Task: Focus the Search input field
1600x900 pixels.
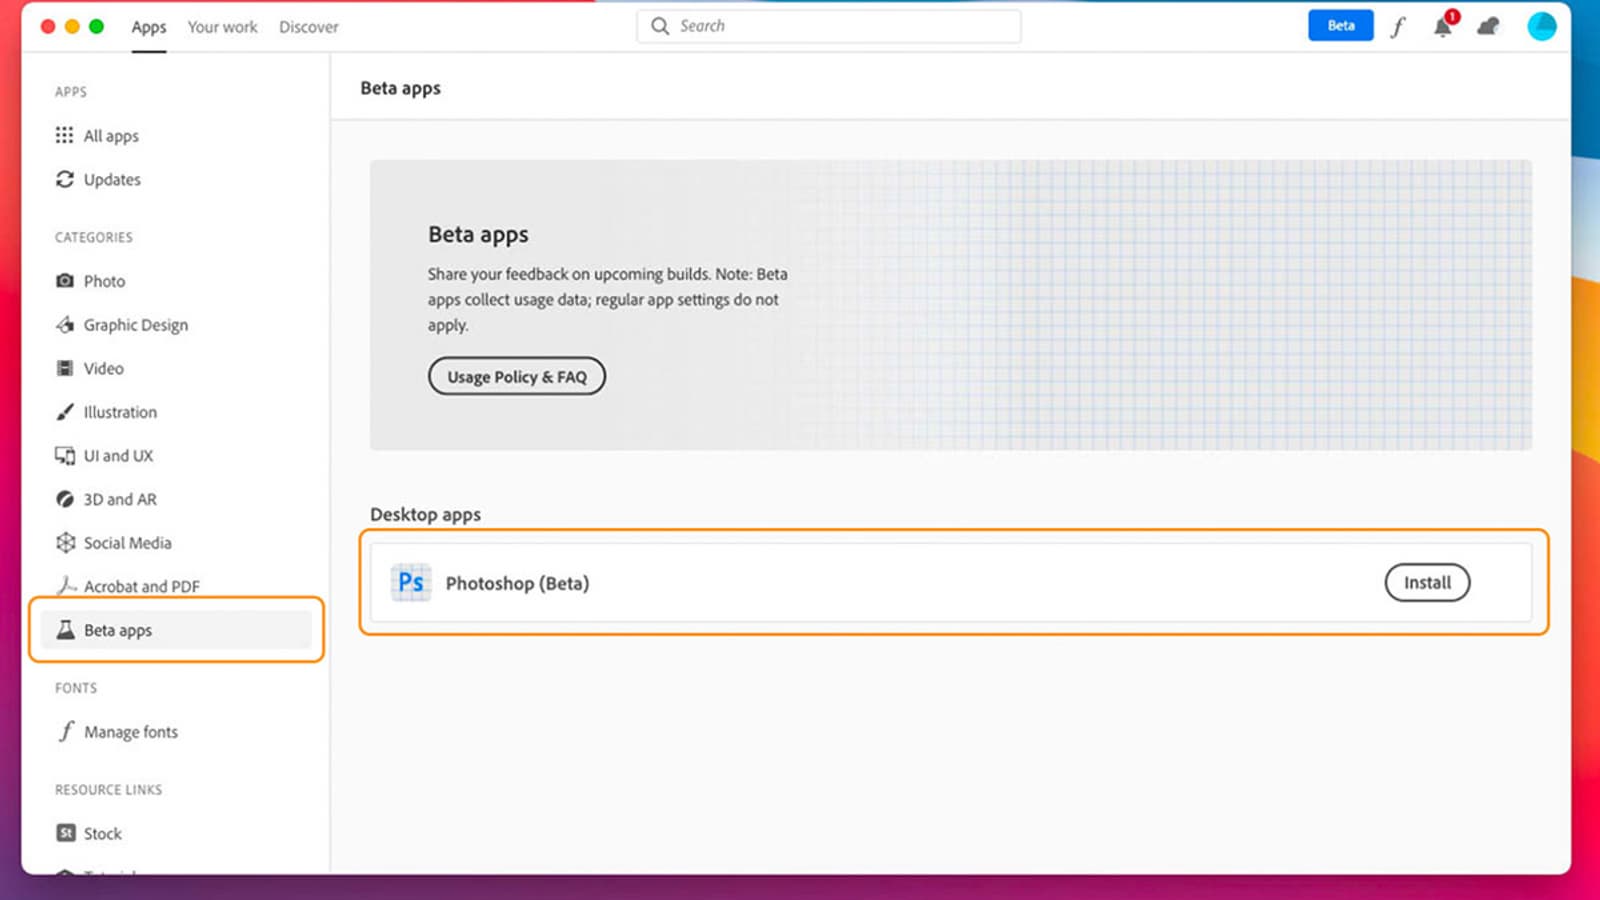Action: point(829,26)
